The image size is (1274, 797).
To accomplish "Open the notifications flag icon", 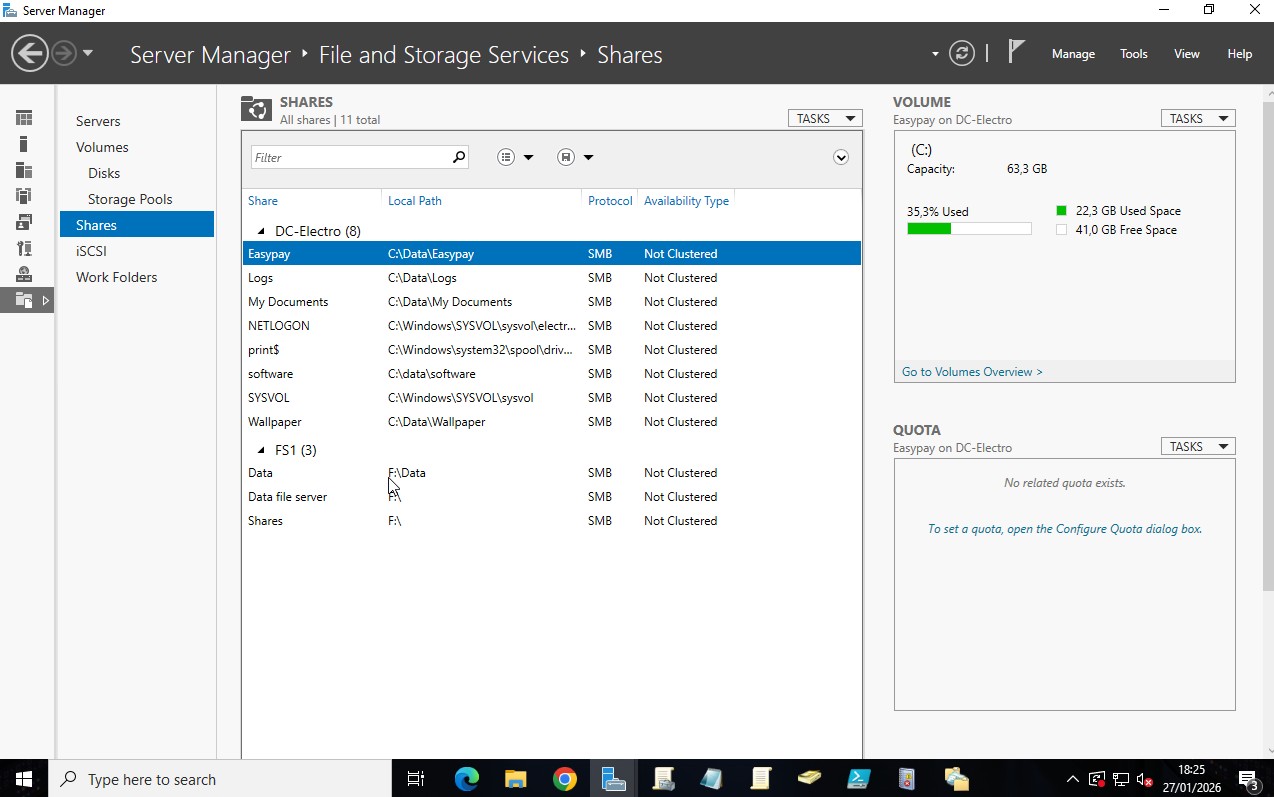I will coord(1016,52).
